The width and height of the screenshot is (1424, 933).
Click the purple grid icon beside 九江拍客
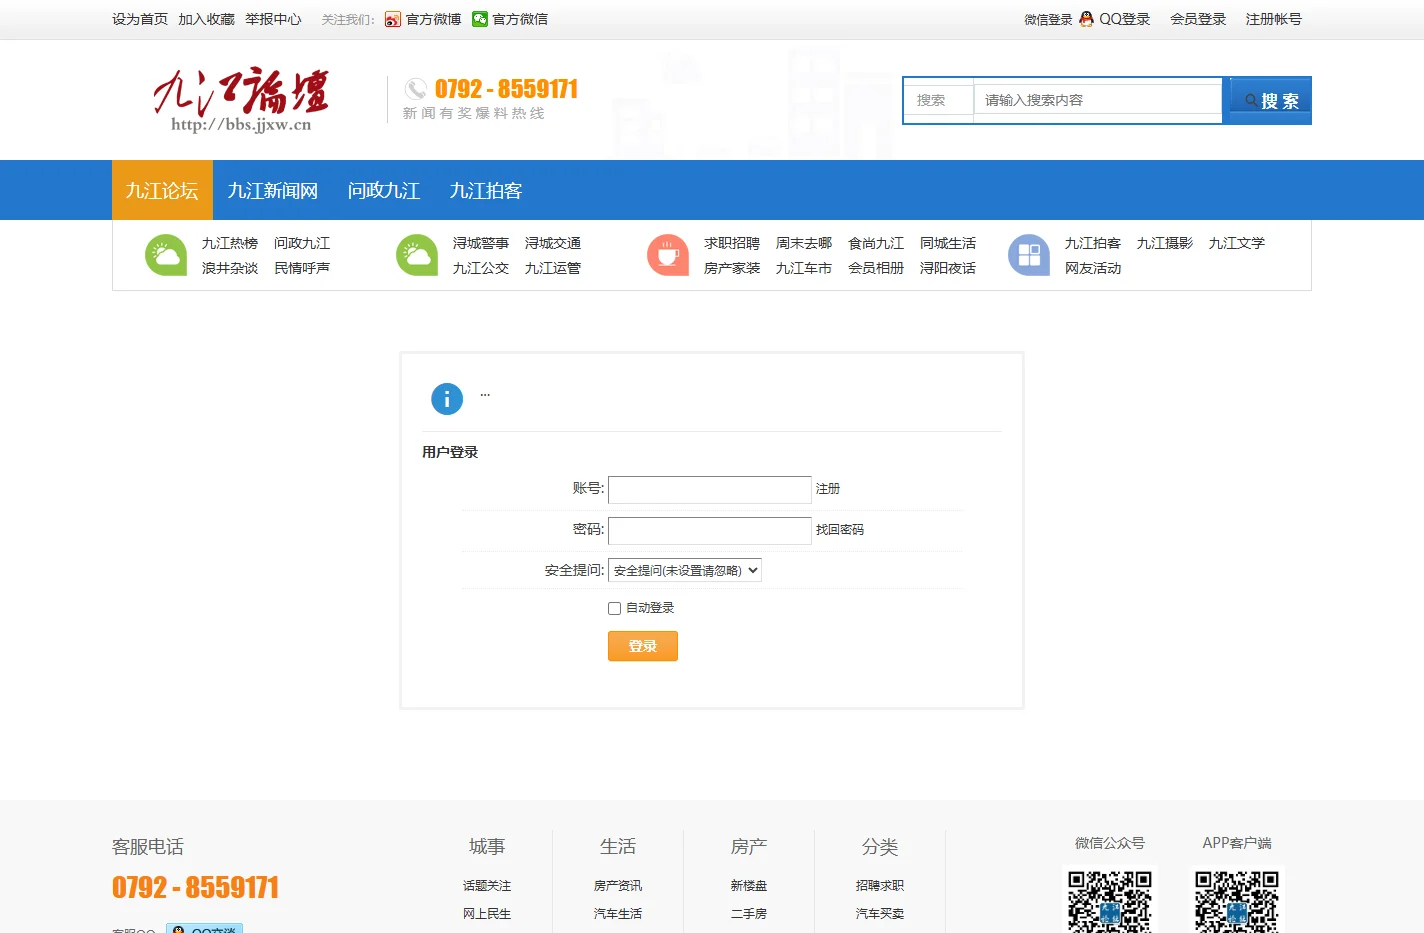point(1029,255)
